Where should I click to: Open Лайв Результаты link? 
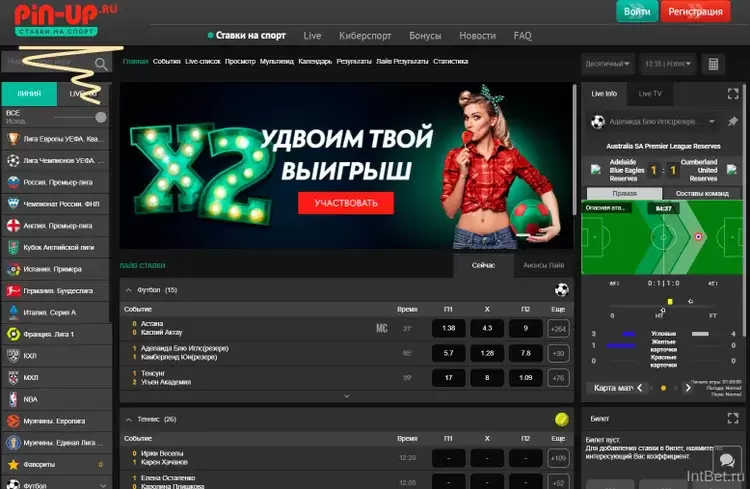tap(402, 61)
